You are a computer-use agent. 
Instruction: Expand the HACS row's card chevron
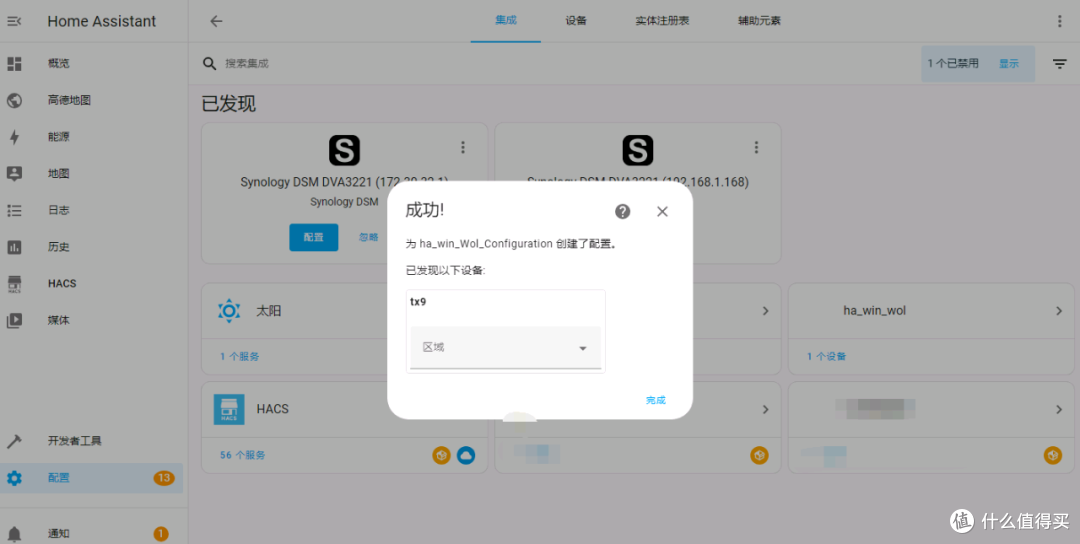tap(765, 409)
